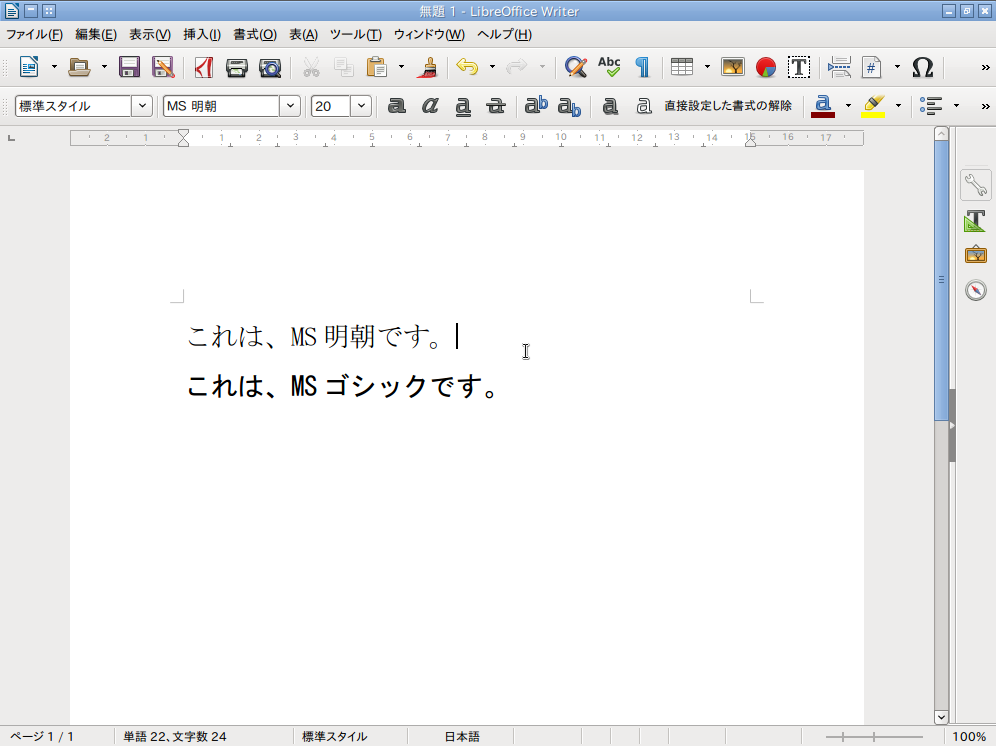
Task: Open the sidebar Properties wrench
Action: click(976, 186)
